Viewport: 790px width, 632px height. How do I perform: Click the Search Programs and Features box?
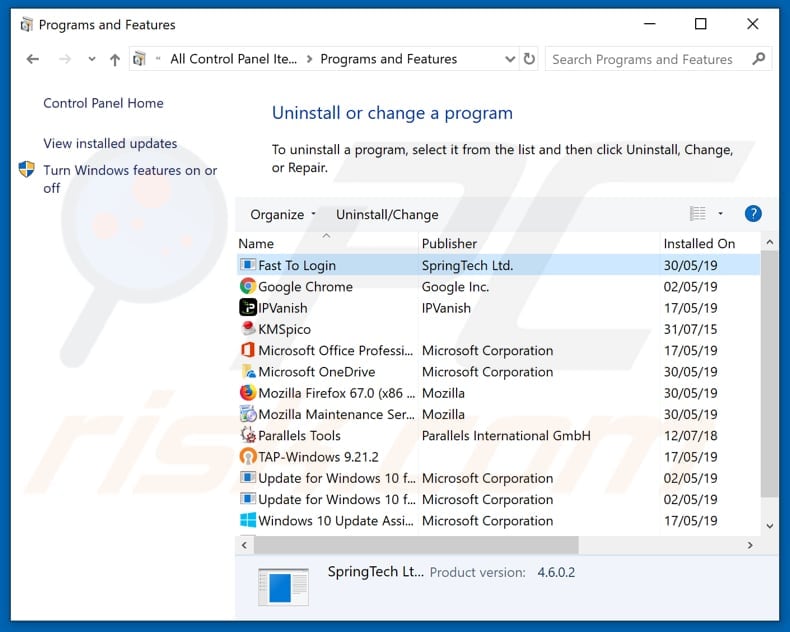pyautogui.click(x=659, y=59)
